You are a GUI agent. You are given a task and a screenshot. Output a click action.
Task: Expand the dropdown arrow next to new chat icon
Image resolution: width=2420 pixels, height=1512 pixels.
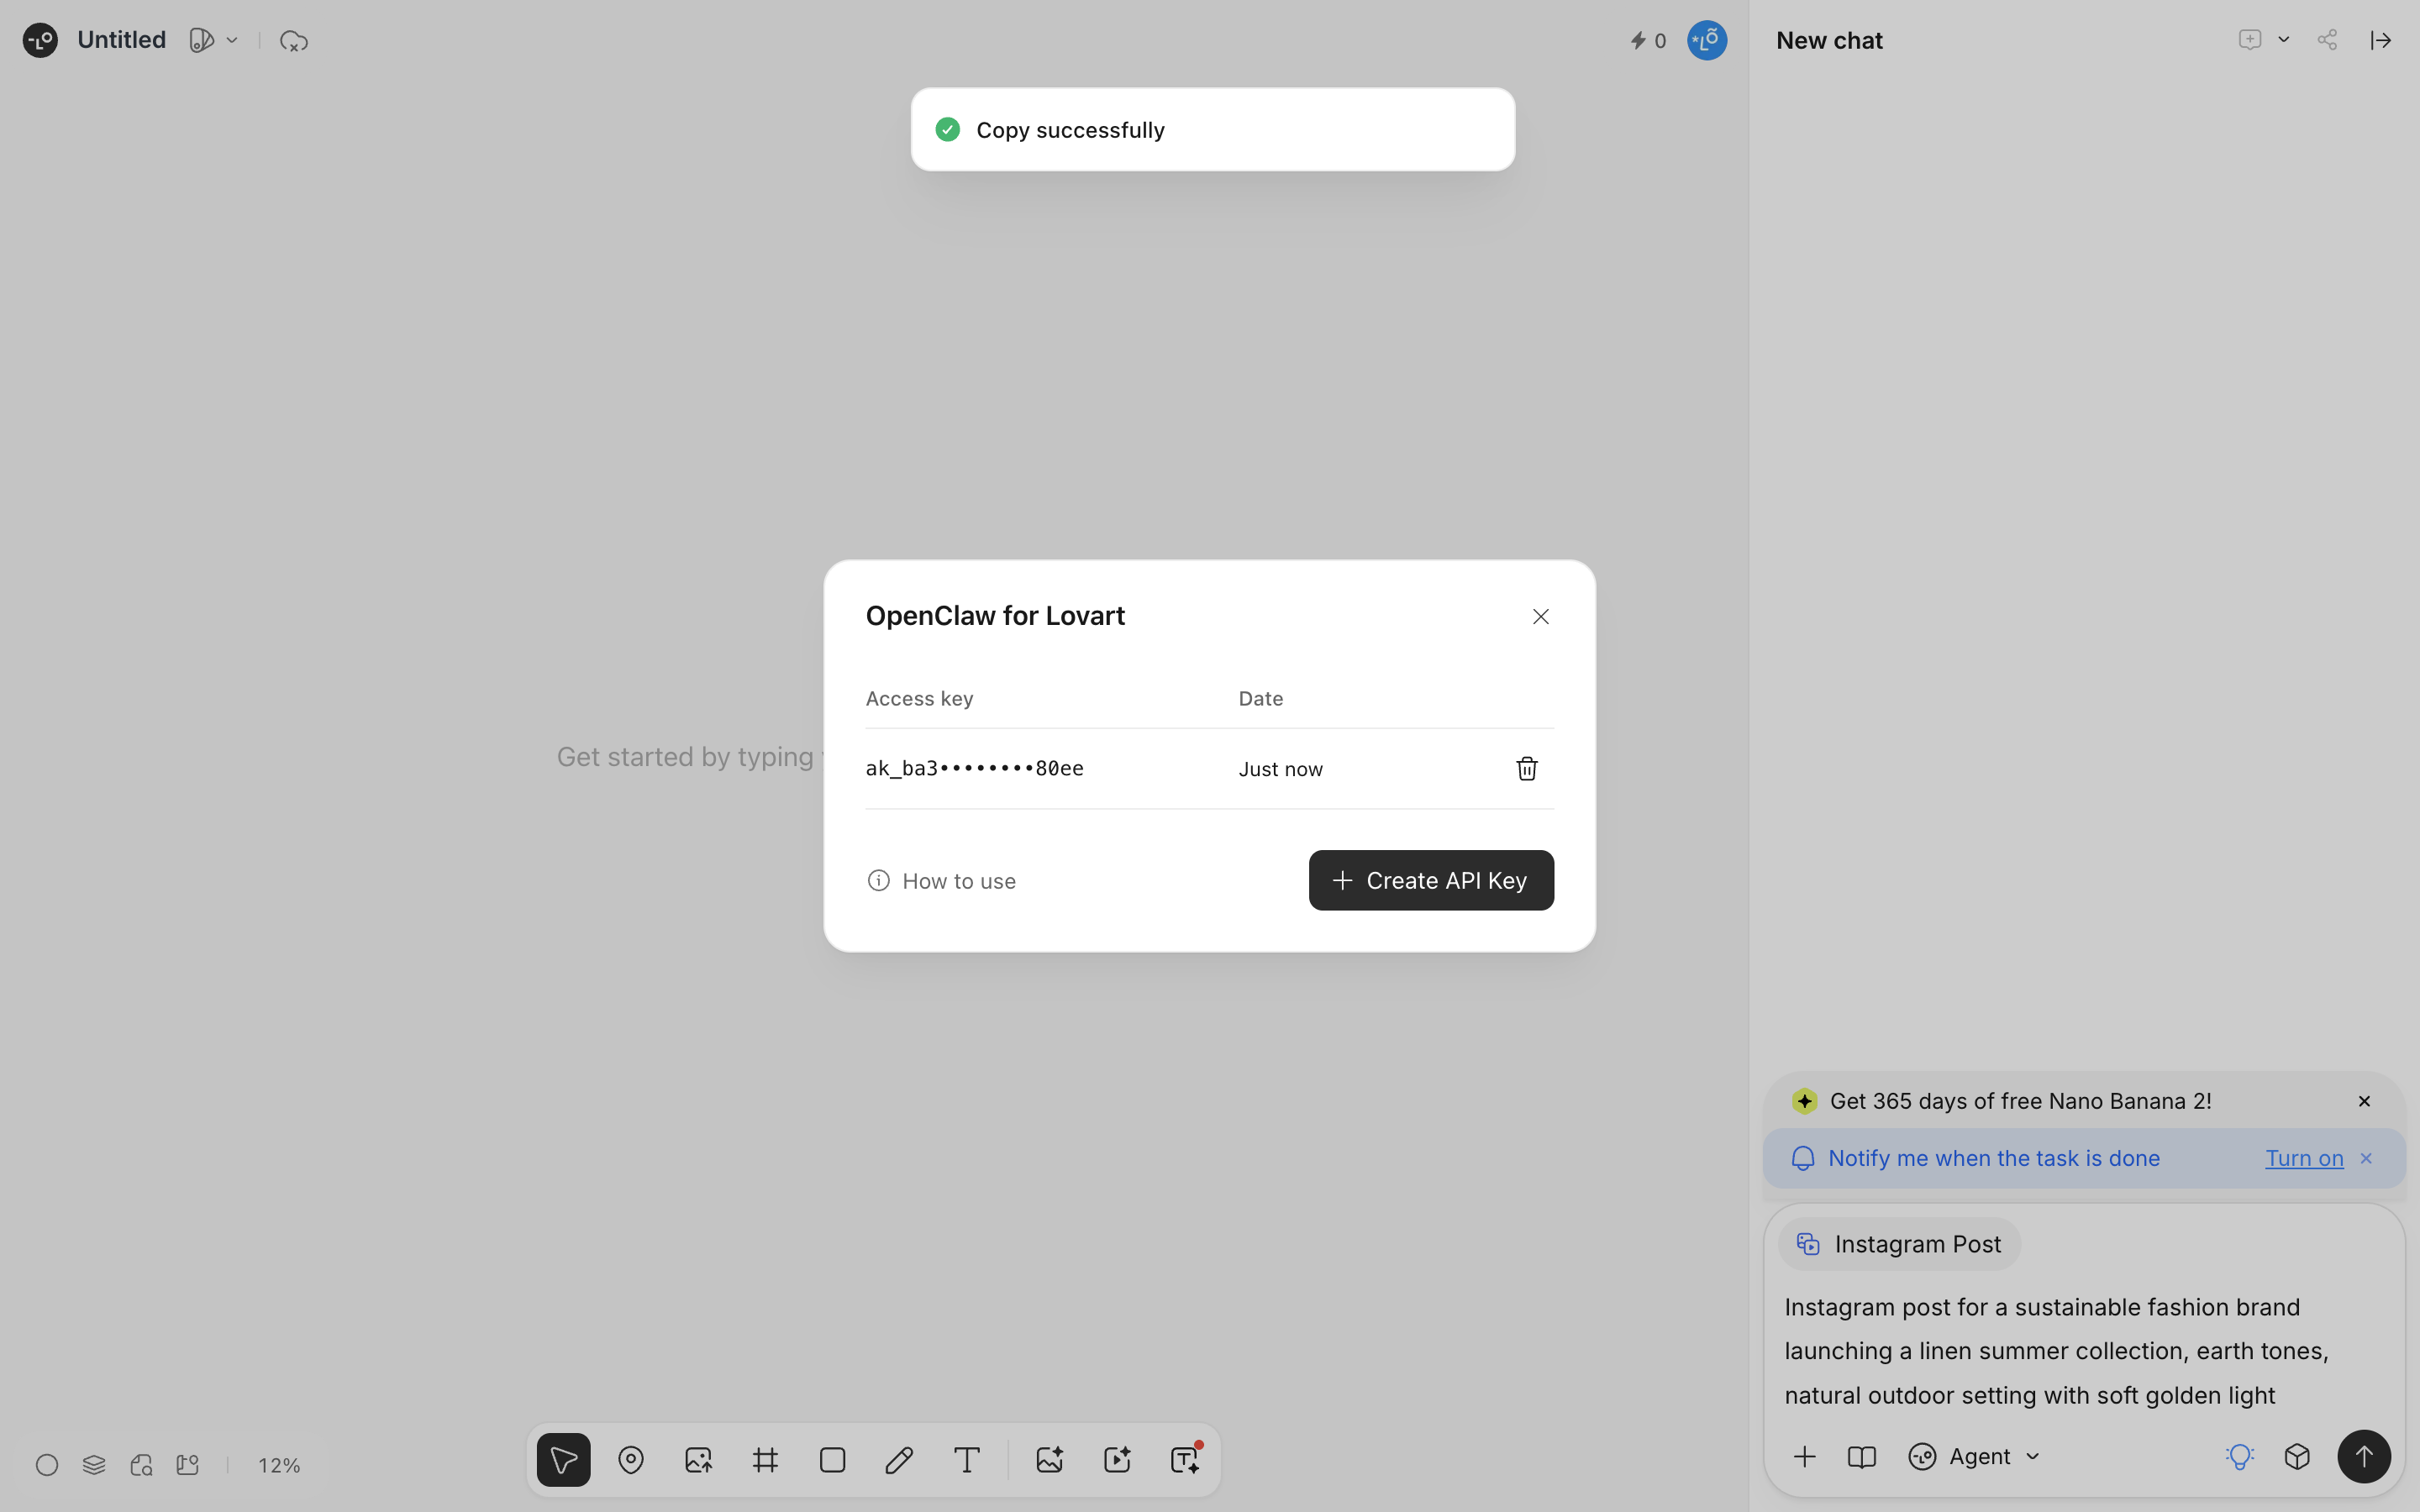2284,40
